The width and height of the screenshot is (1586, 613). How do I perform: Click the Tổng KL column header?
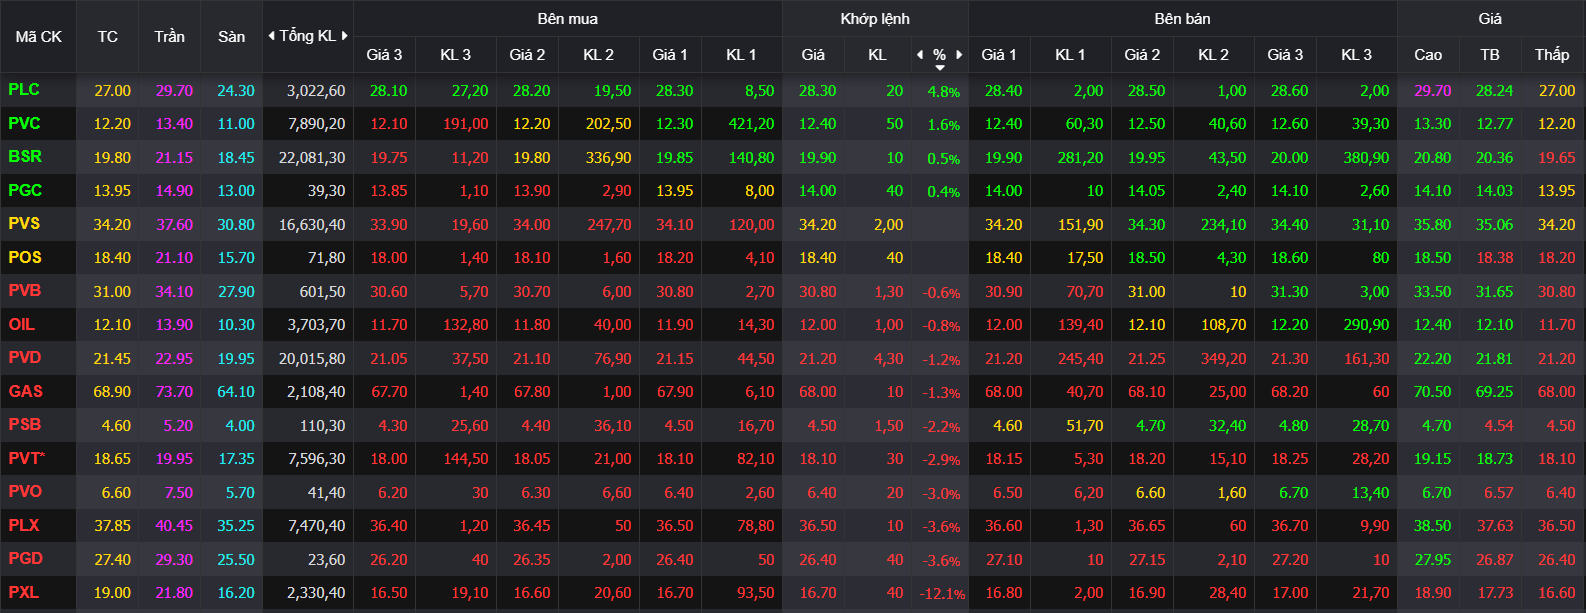[308, 36]
